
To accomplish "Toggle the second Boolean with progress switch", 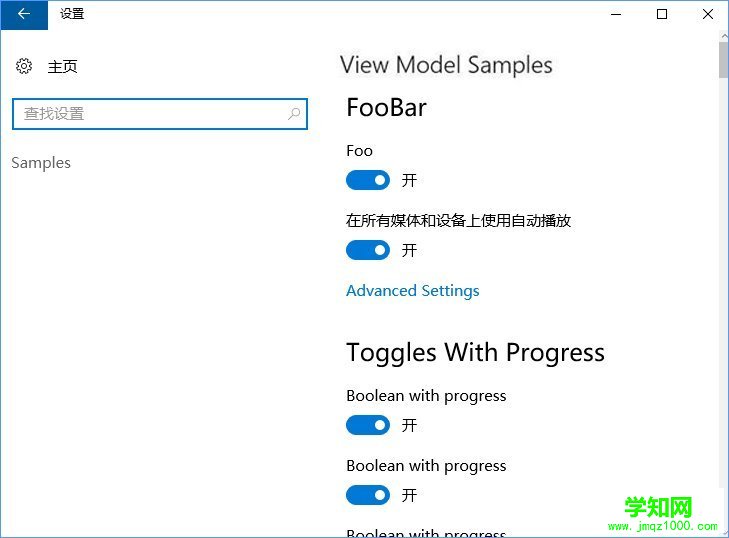I will point(367,495).
